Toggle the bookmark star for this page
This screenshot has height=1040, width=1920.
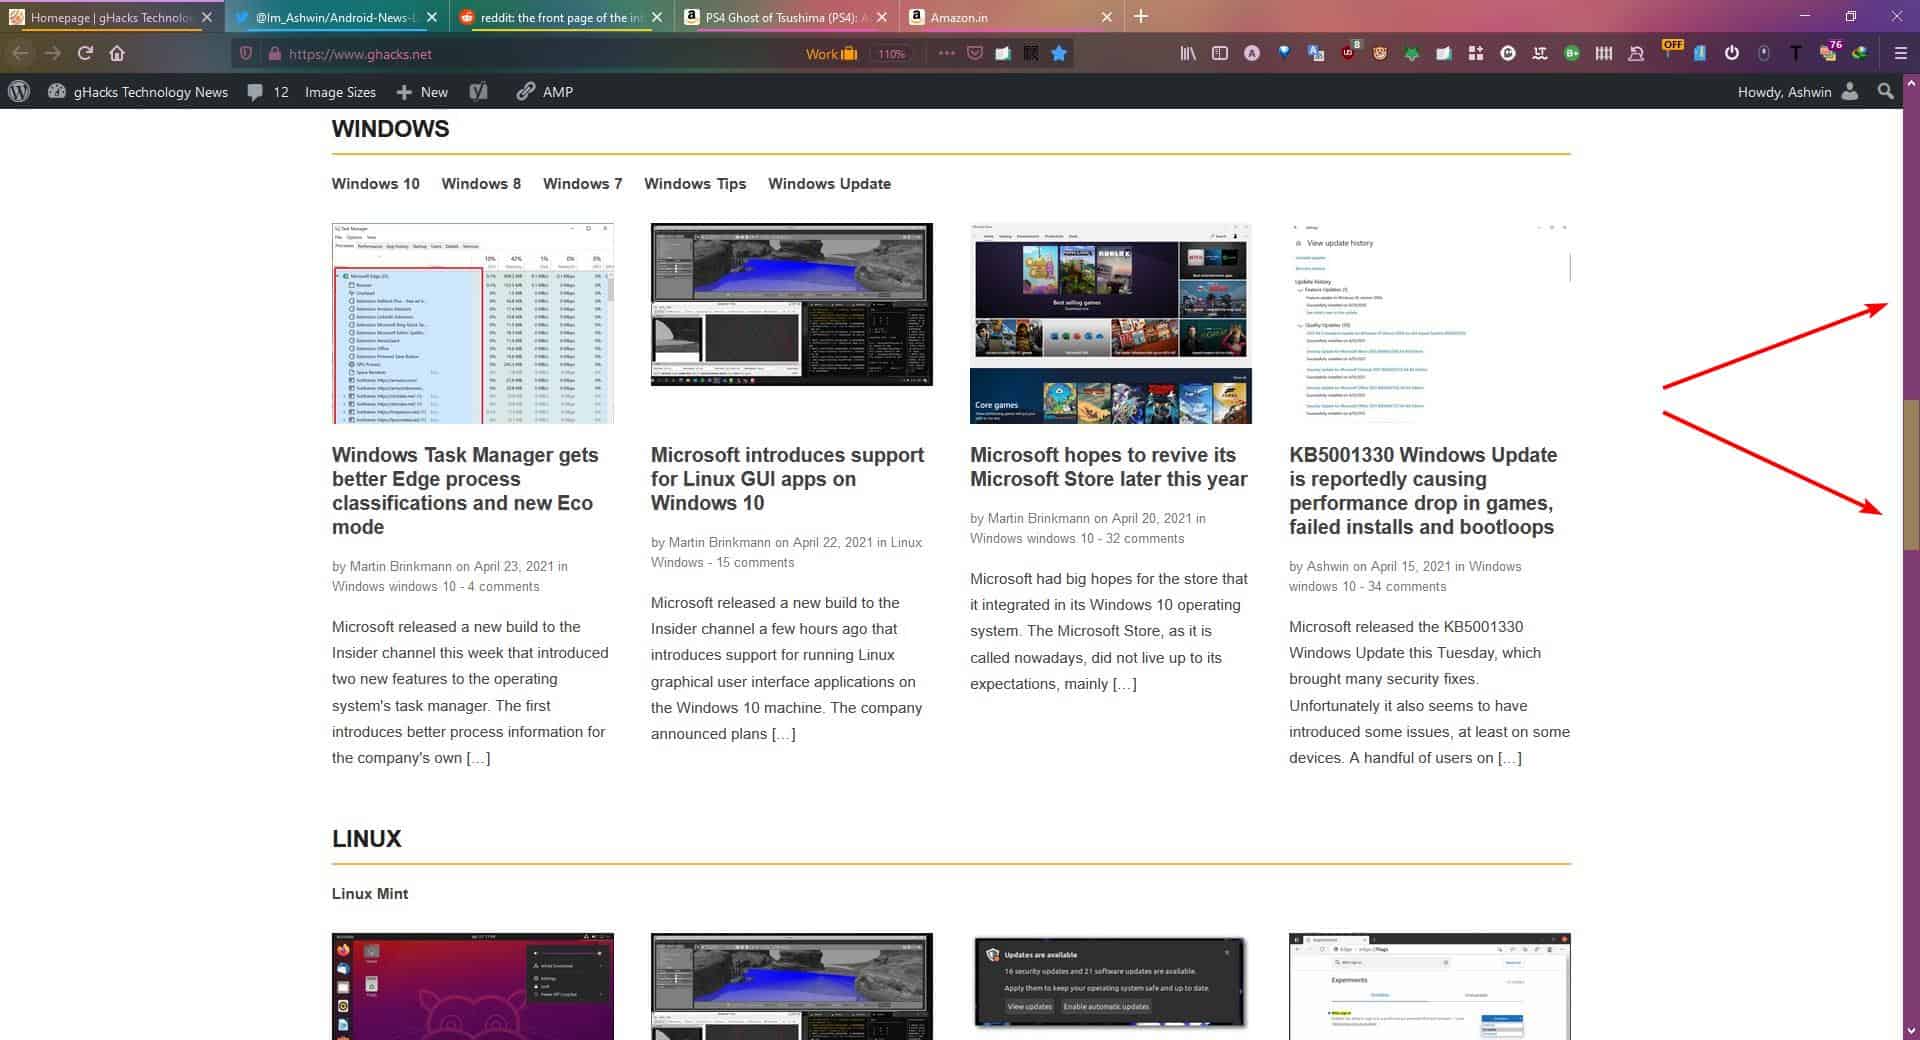1058,53
